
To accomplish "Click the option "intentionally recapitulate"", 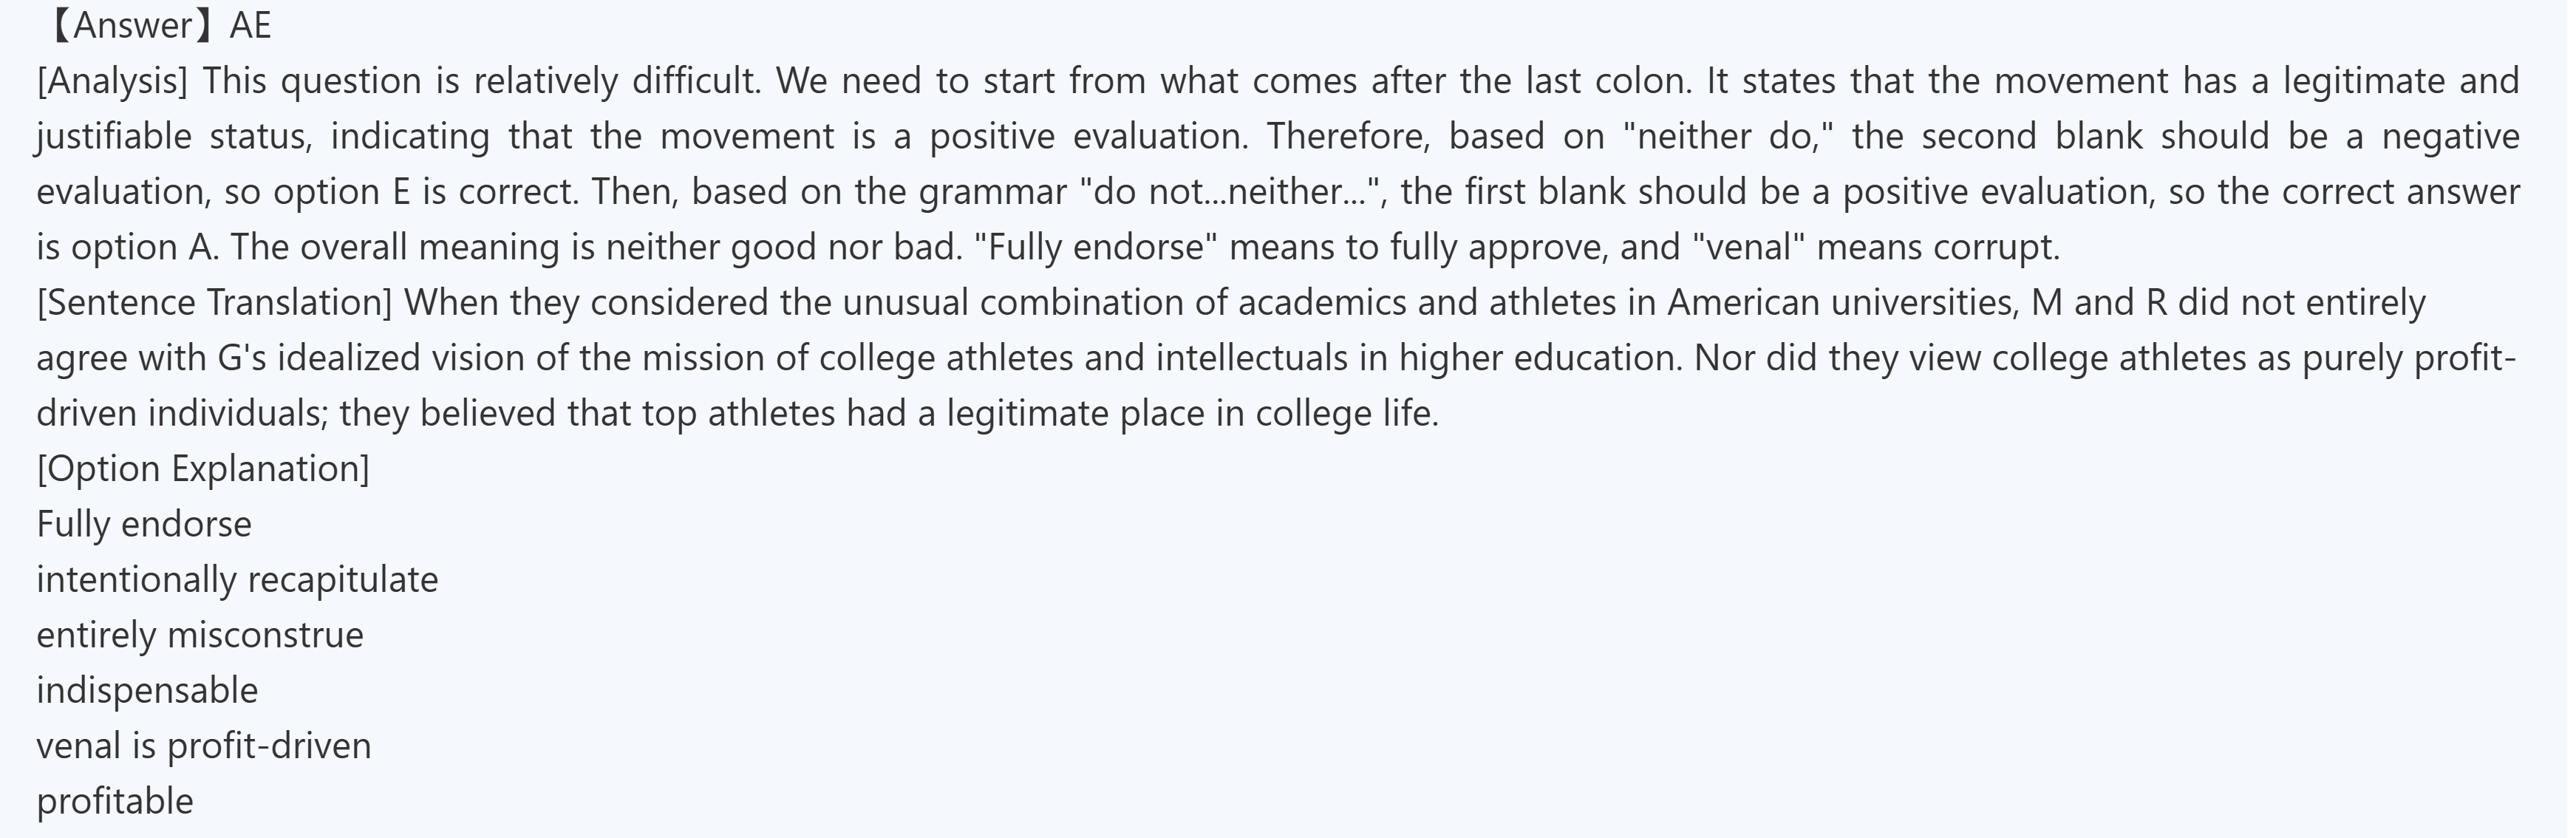I will [x=237, y=580].
